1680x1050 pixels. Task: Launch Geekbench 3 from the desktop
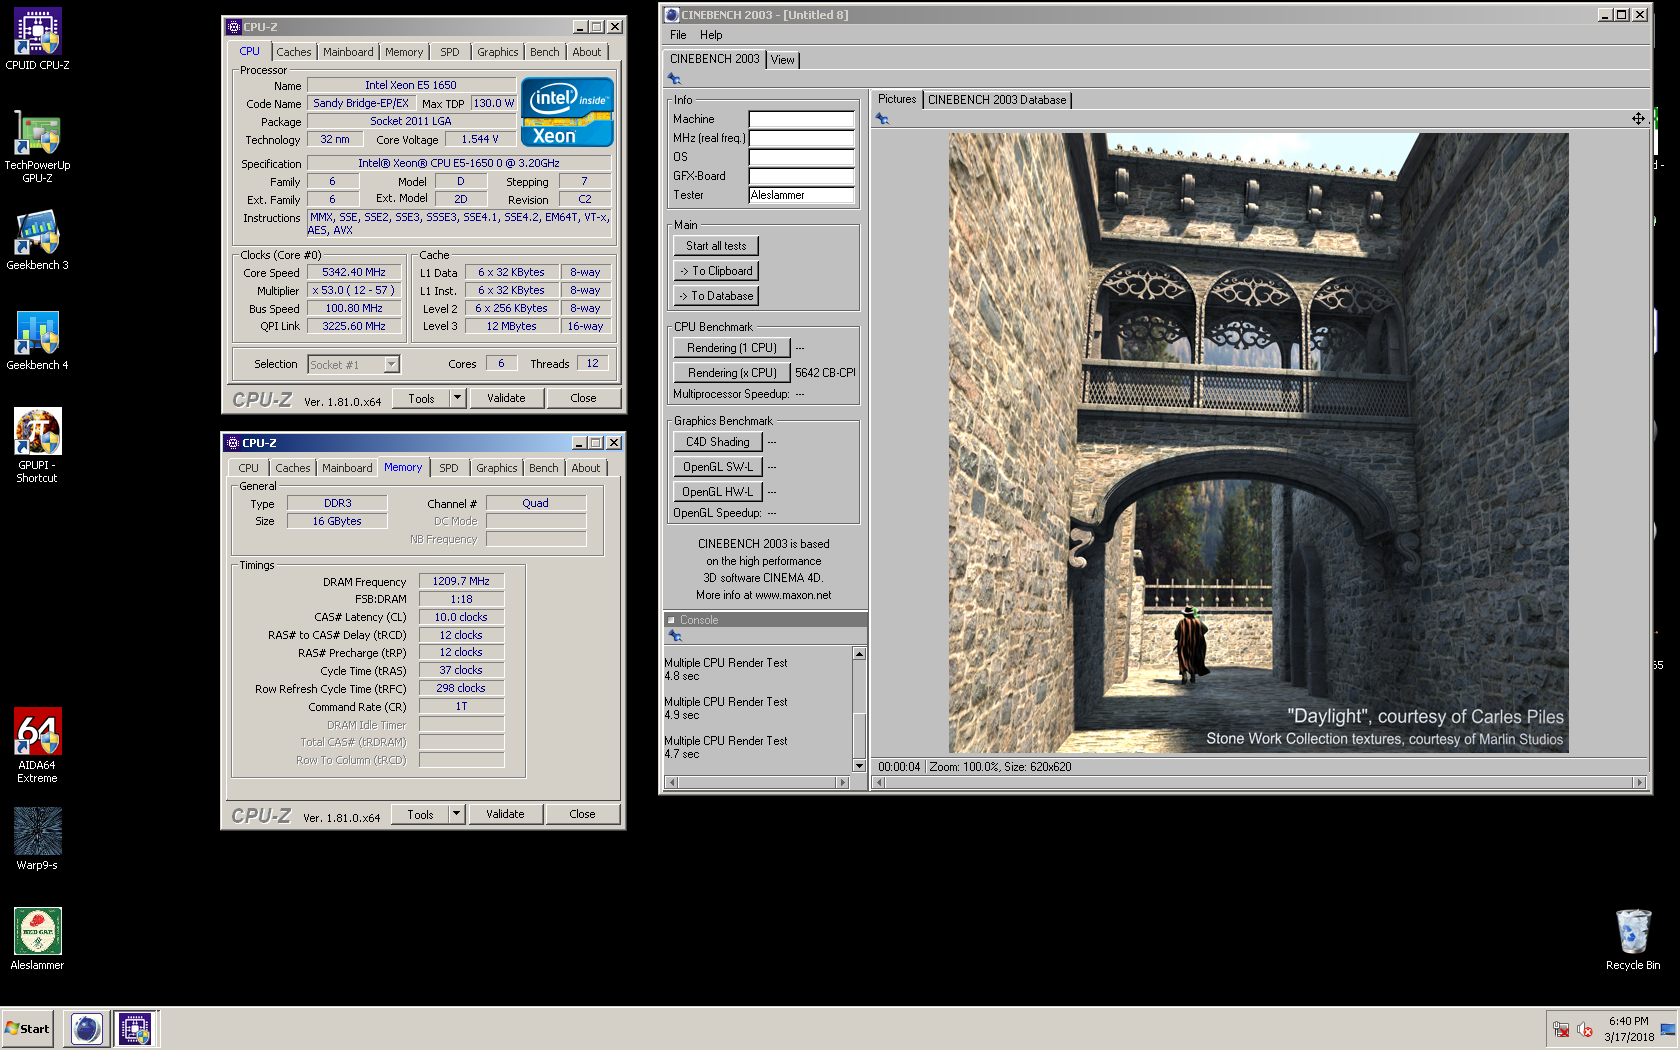coord(37,240)
